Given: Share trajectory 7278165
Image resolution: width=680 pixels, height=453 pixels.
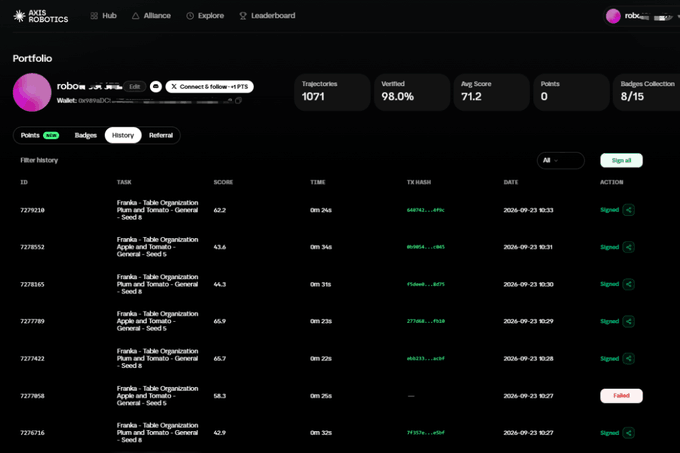Looking at the screenshot, I should (x=628, y=284).
